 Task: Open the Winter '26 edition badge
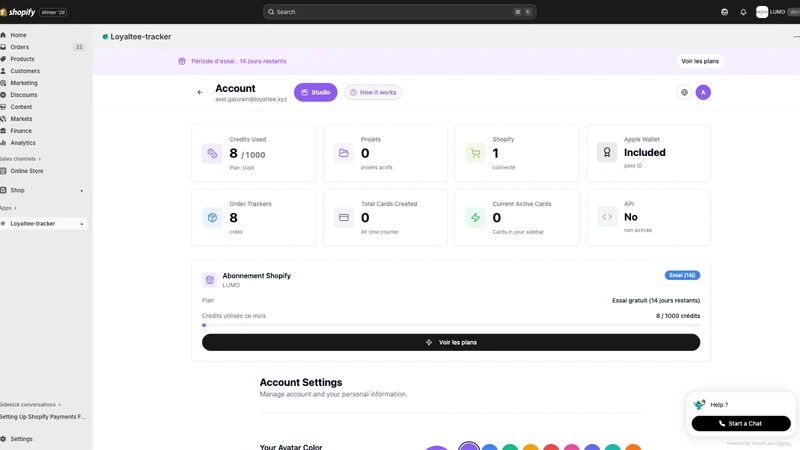click(53, 12)
